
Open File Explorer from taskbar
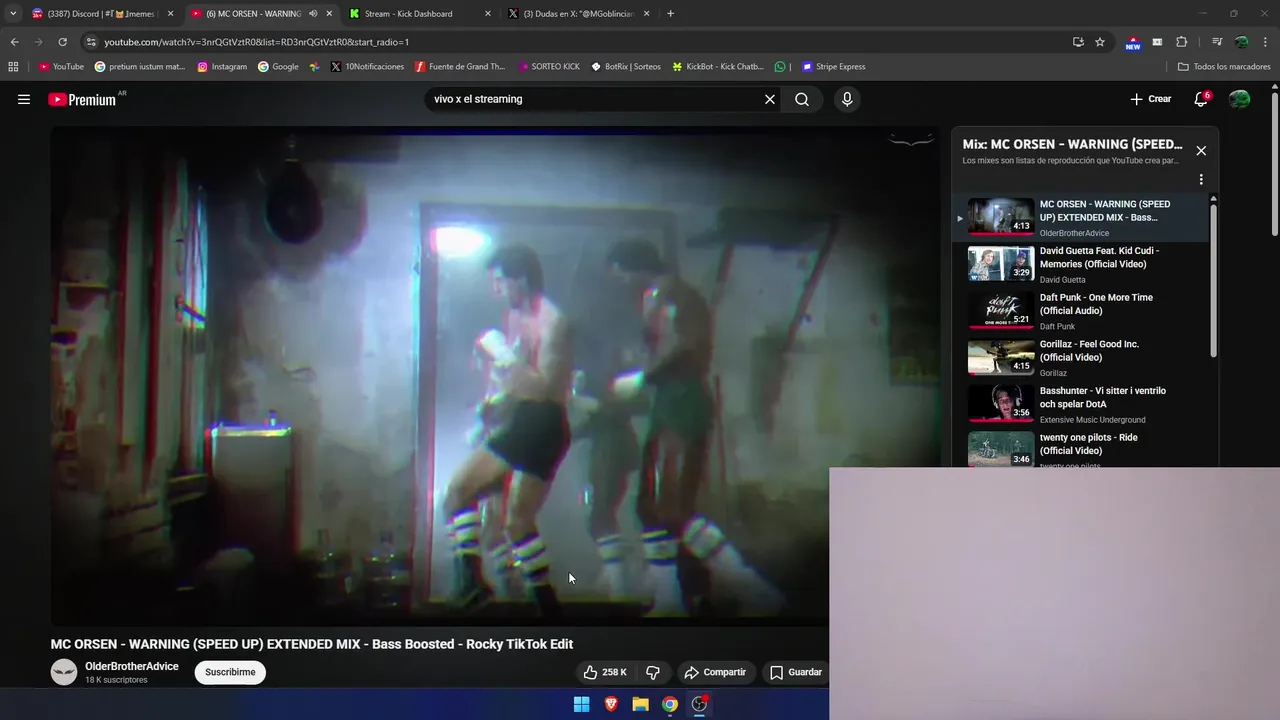640,704
